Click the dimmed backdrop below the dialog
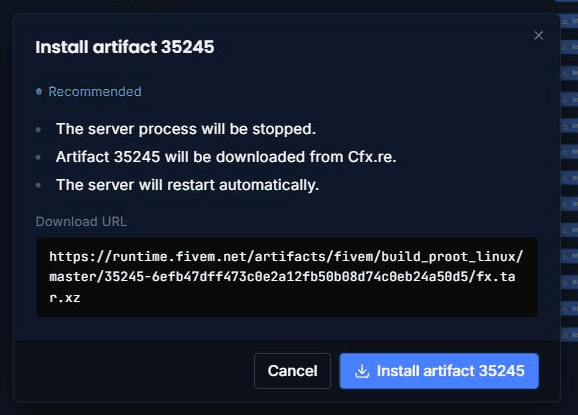The width and height of the screenshot is (578, 415). (289, 408)
